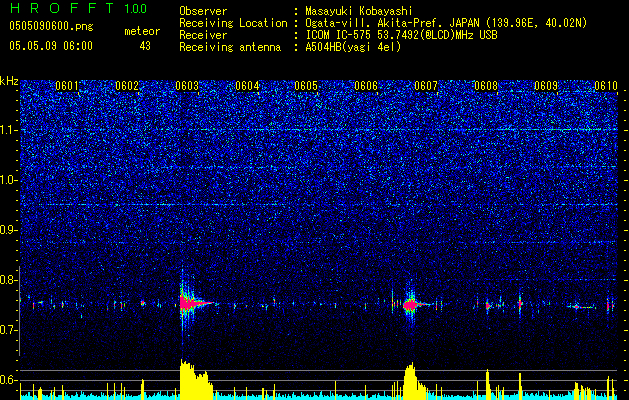Click the meteor count value 43
629x400 pixels.
tap(145, 46)
